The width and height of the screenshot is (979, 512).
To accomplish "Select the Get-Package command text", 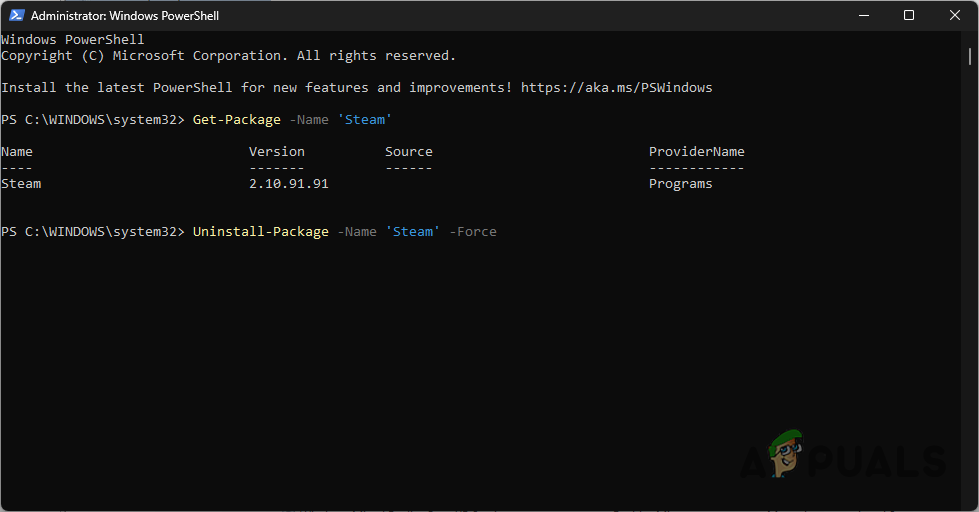I will tap(237, 120).
